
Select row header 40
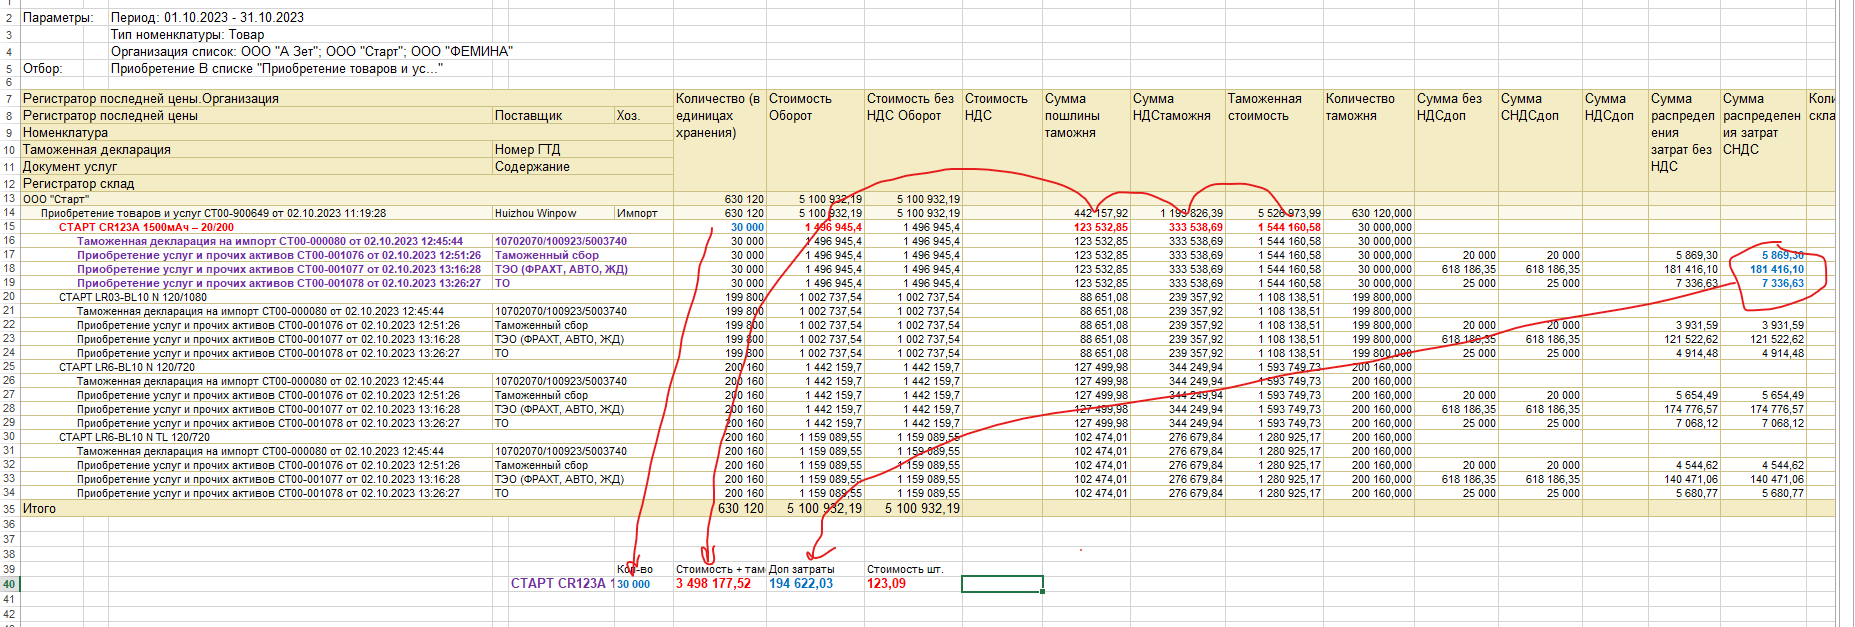click(x=9, y=584)
